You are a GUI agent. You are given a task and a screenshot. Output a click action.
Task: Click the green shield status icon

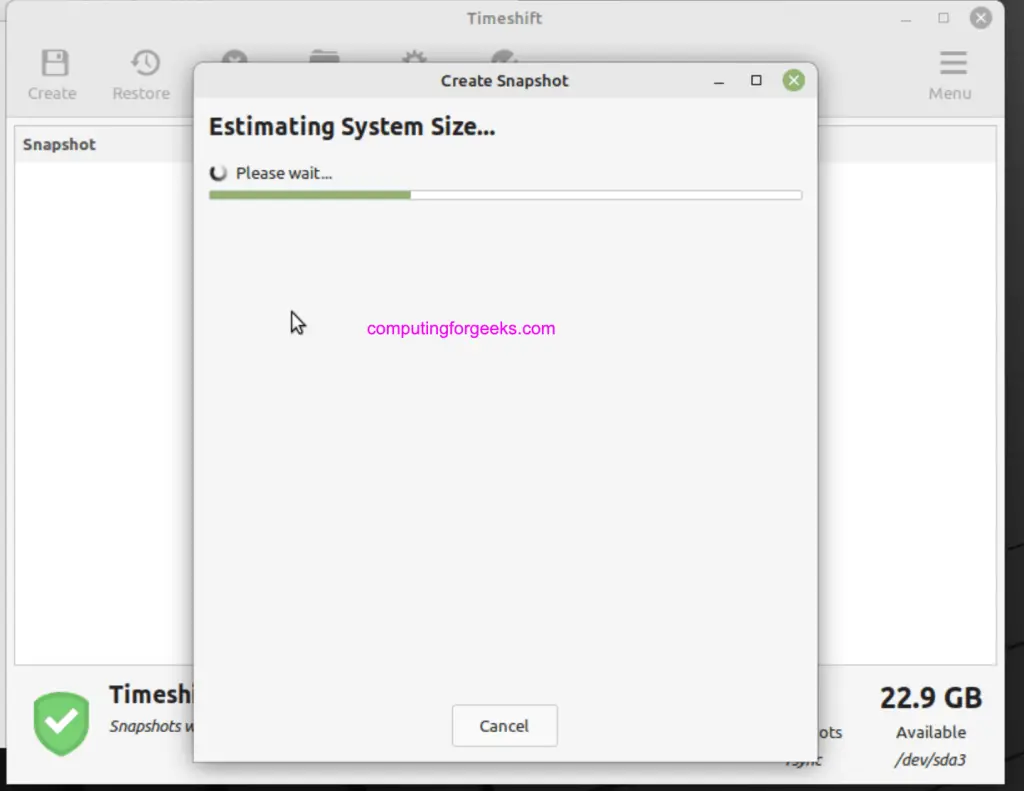pyautogui.click(x=61, y=724)
